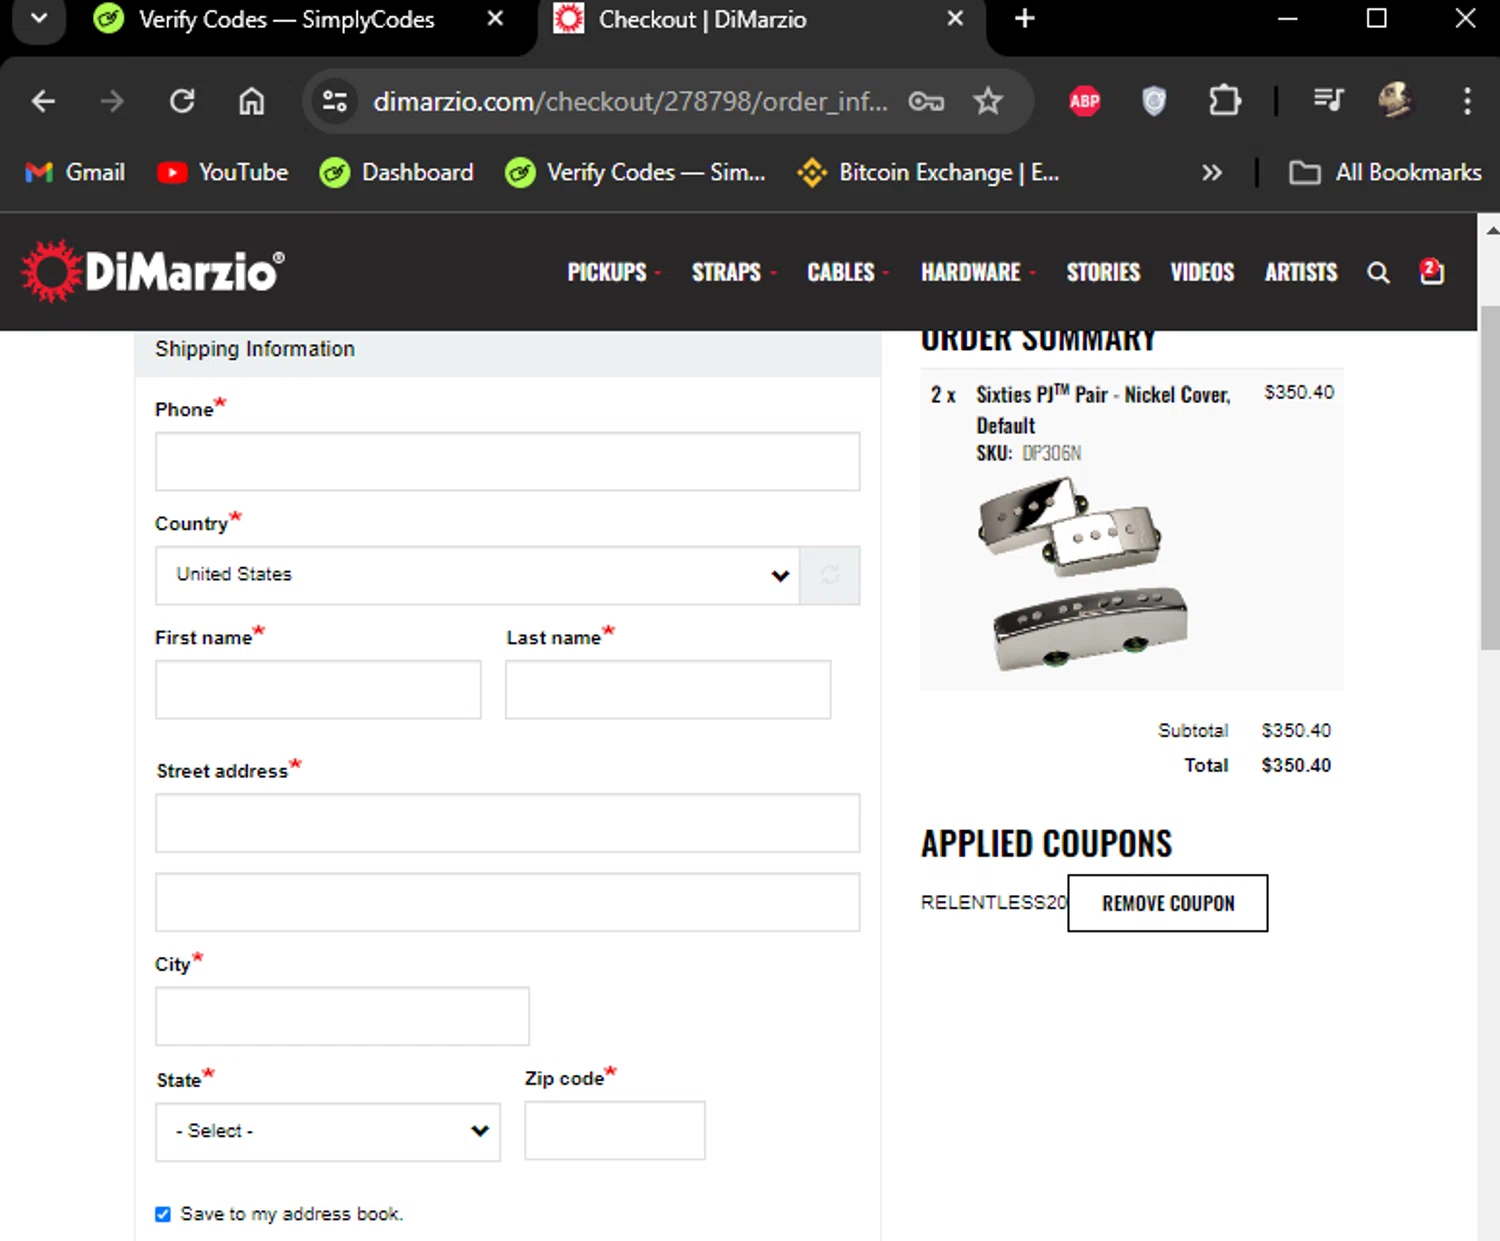
Task: Open the State select dropdown
Action: click(x=328, y=1132)
